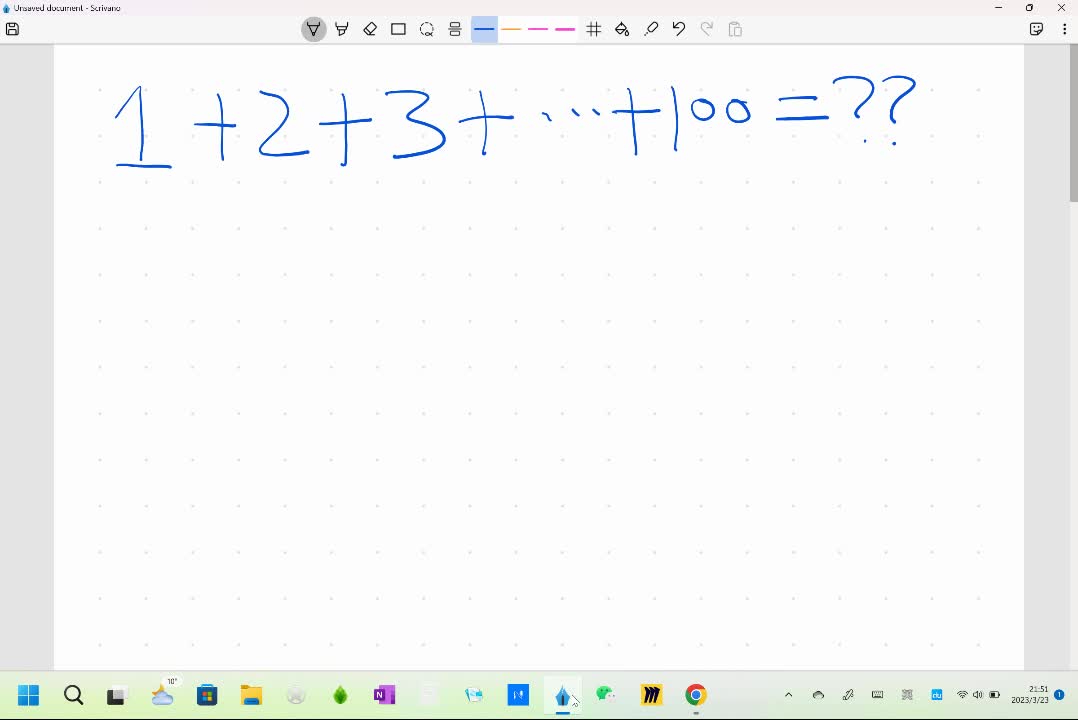Open Microsoft Store from the taskbar

point(207,695)
